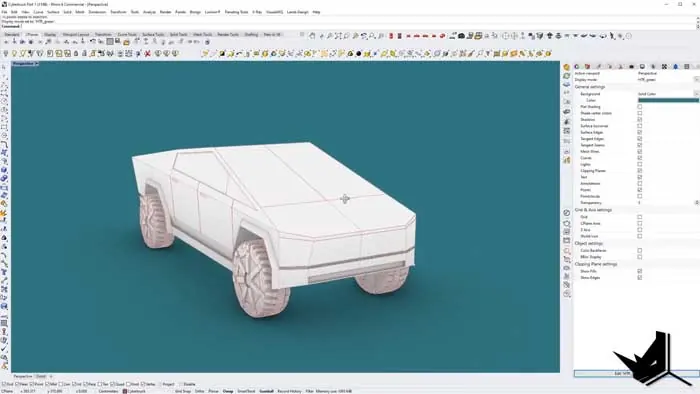Collapse the Object settings section
Image resolution: width=700 pixels, height=394 pixels.
[x=589, y=244]
